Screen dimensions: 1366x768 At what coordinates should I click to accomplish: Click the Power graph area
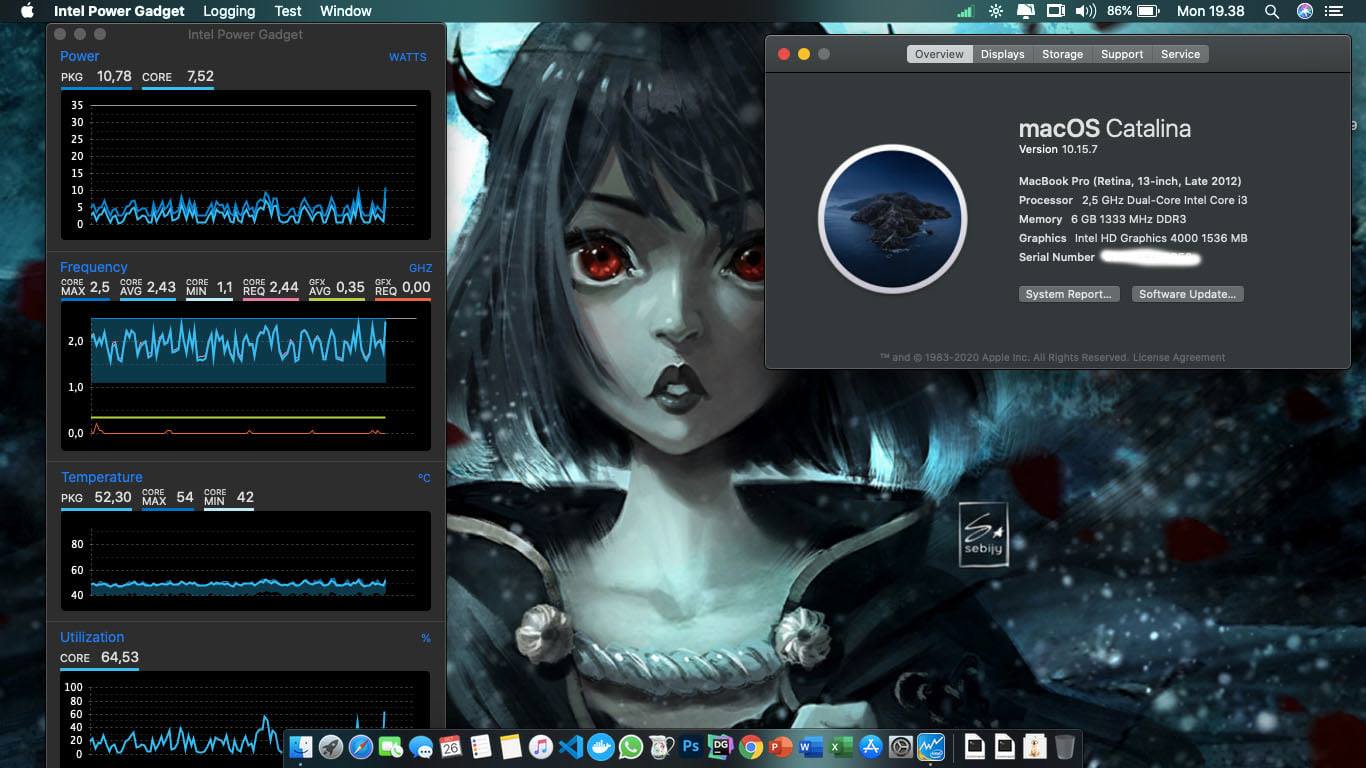246,164
